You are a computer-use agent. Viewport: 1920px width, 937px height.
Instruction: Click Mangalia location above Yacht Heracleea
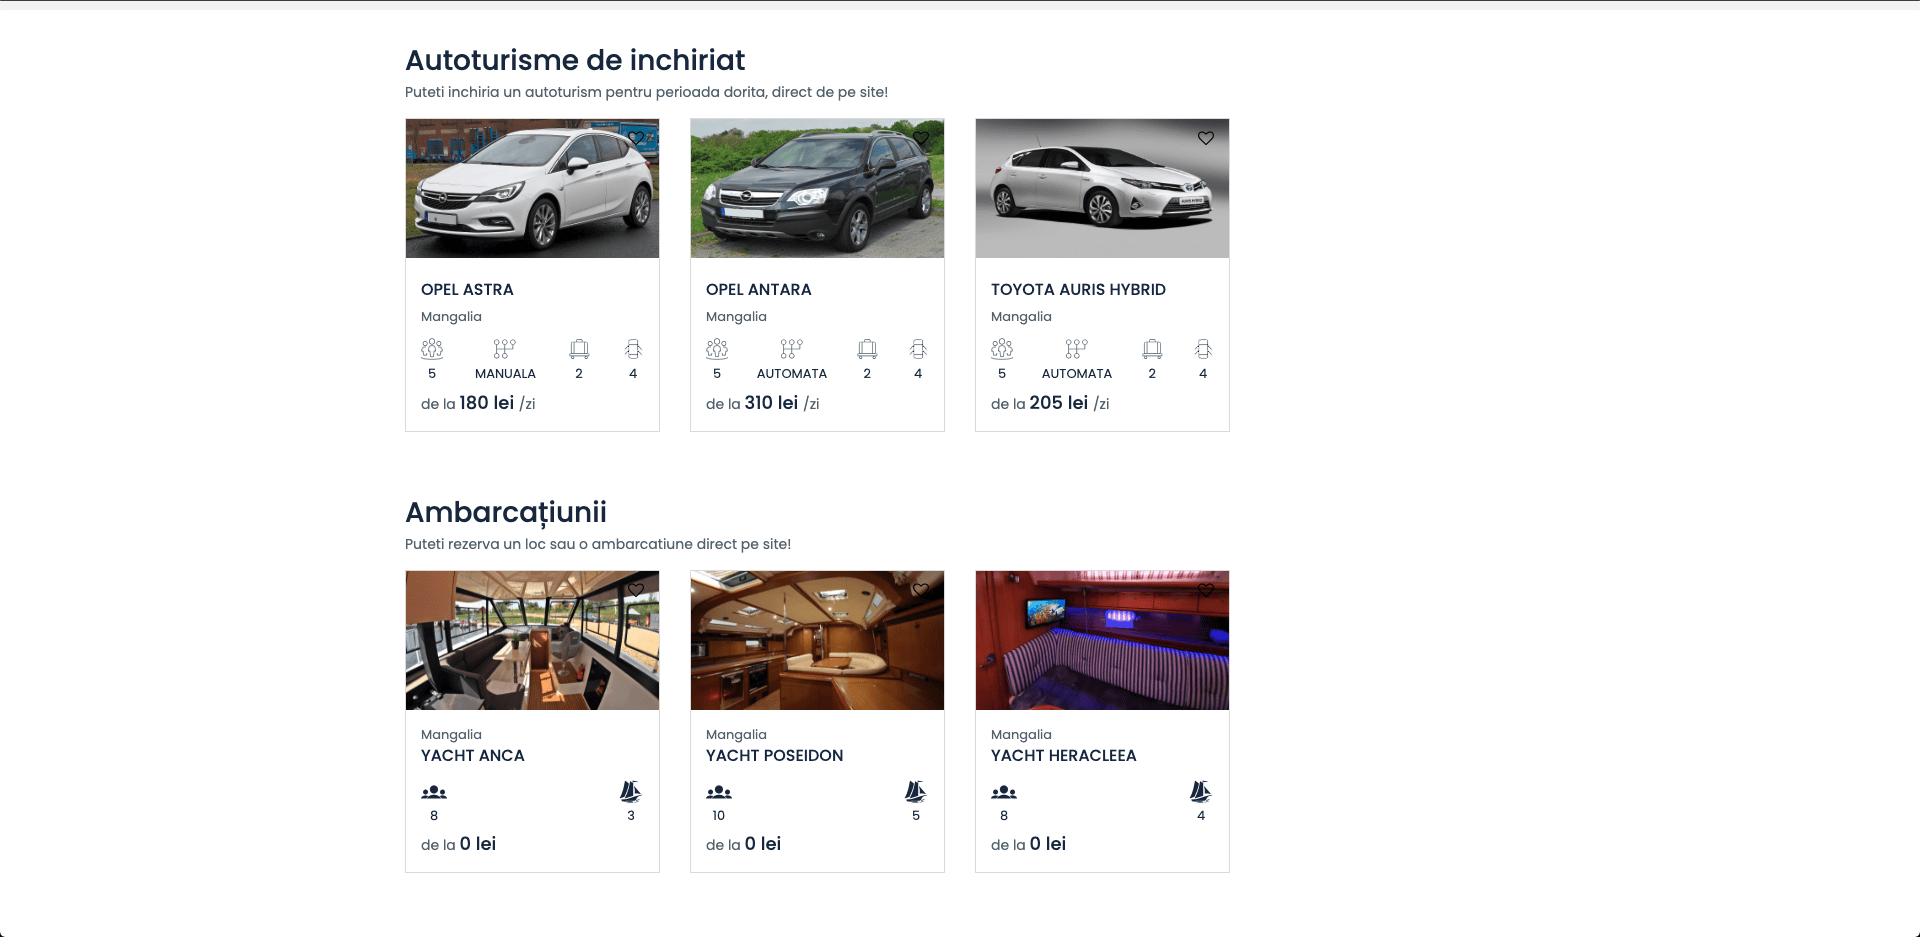(1021, 735)
